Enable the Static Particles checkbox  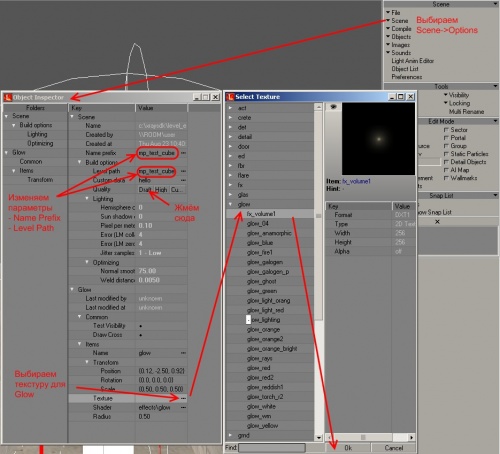click(446, 154)
